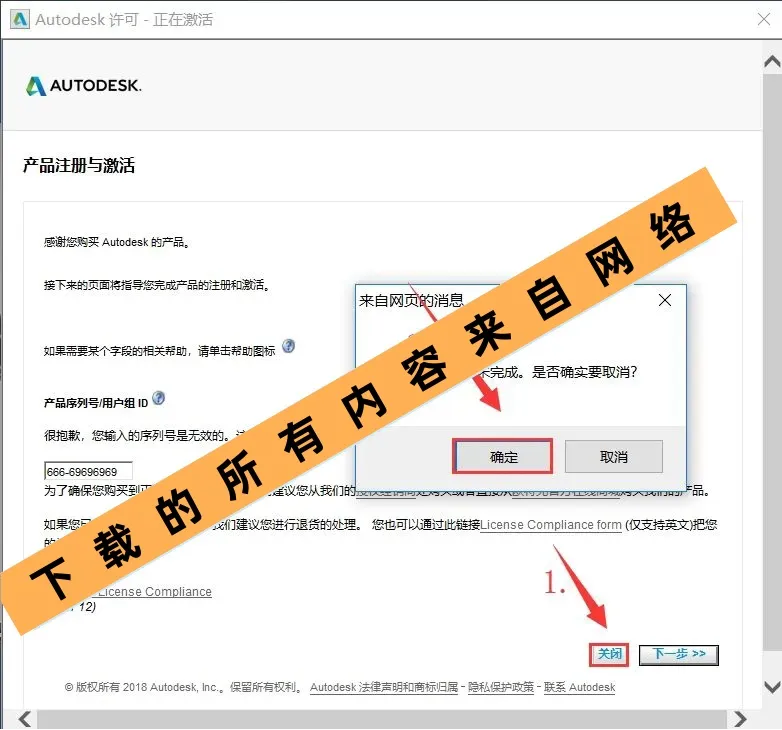Viewport: 782px width, 730px height.
Task: Click the vertical scrollbar up arrow
Action: [772, 61]
